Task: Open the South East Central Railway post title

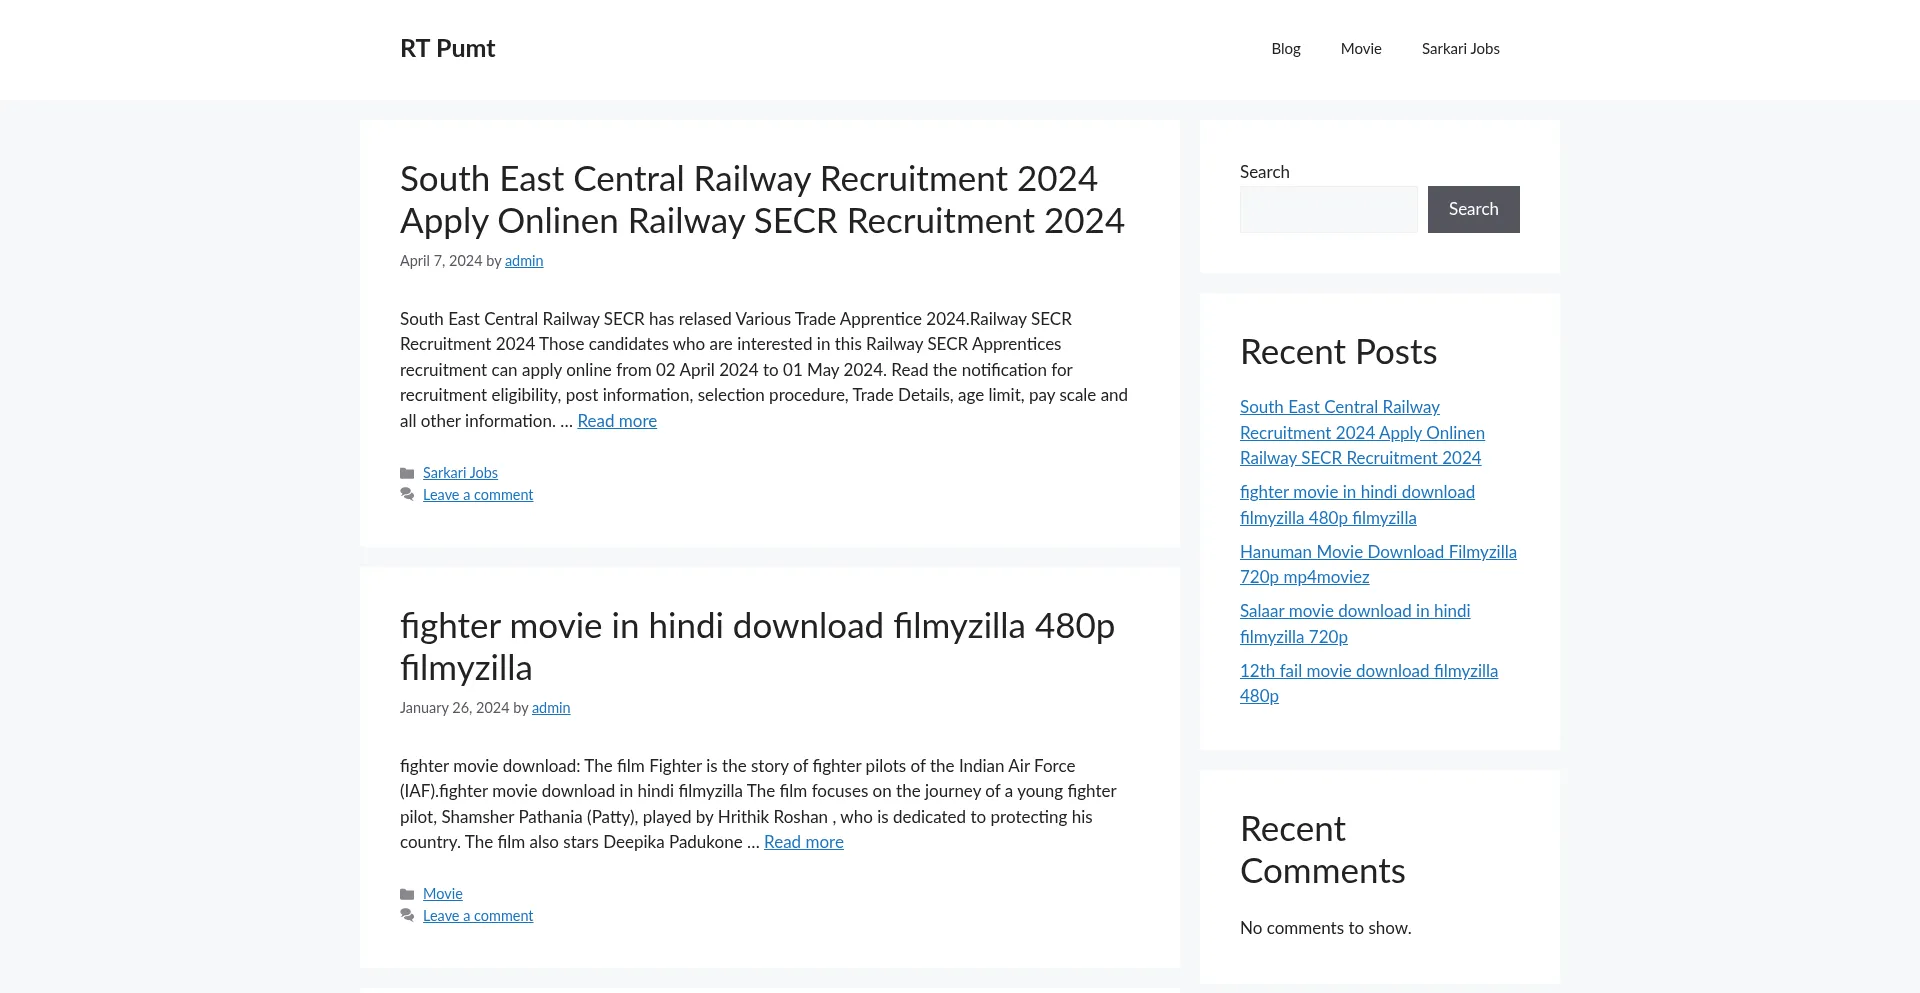Action: (x=761, y=200)
